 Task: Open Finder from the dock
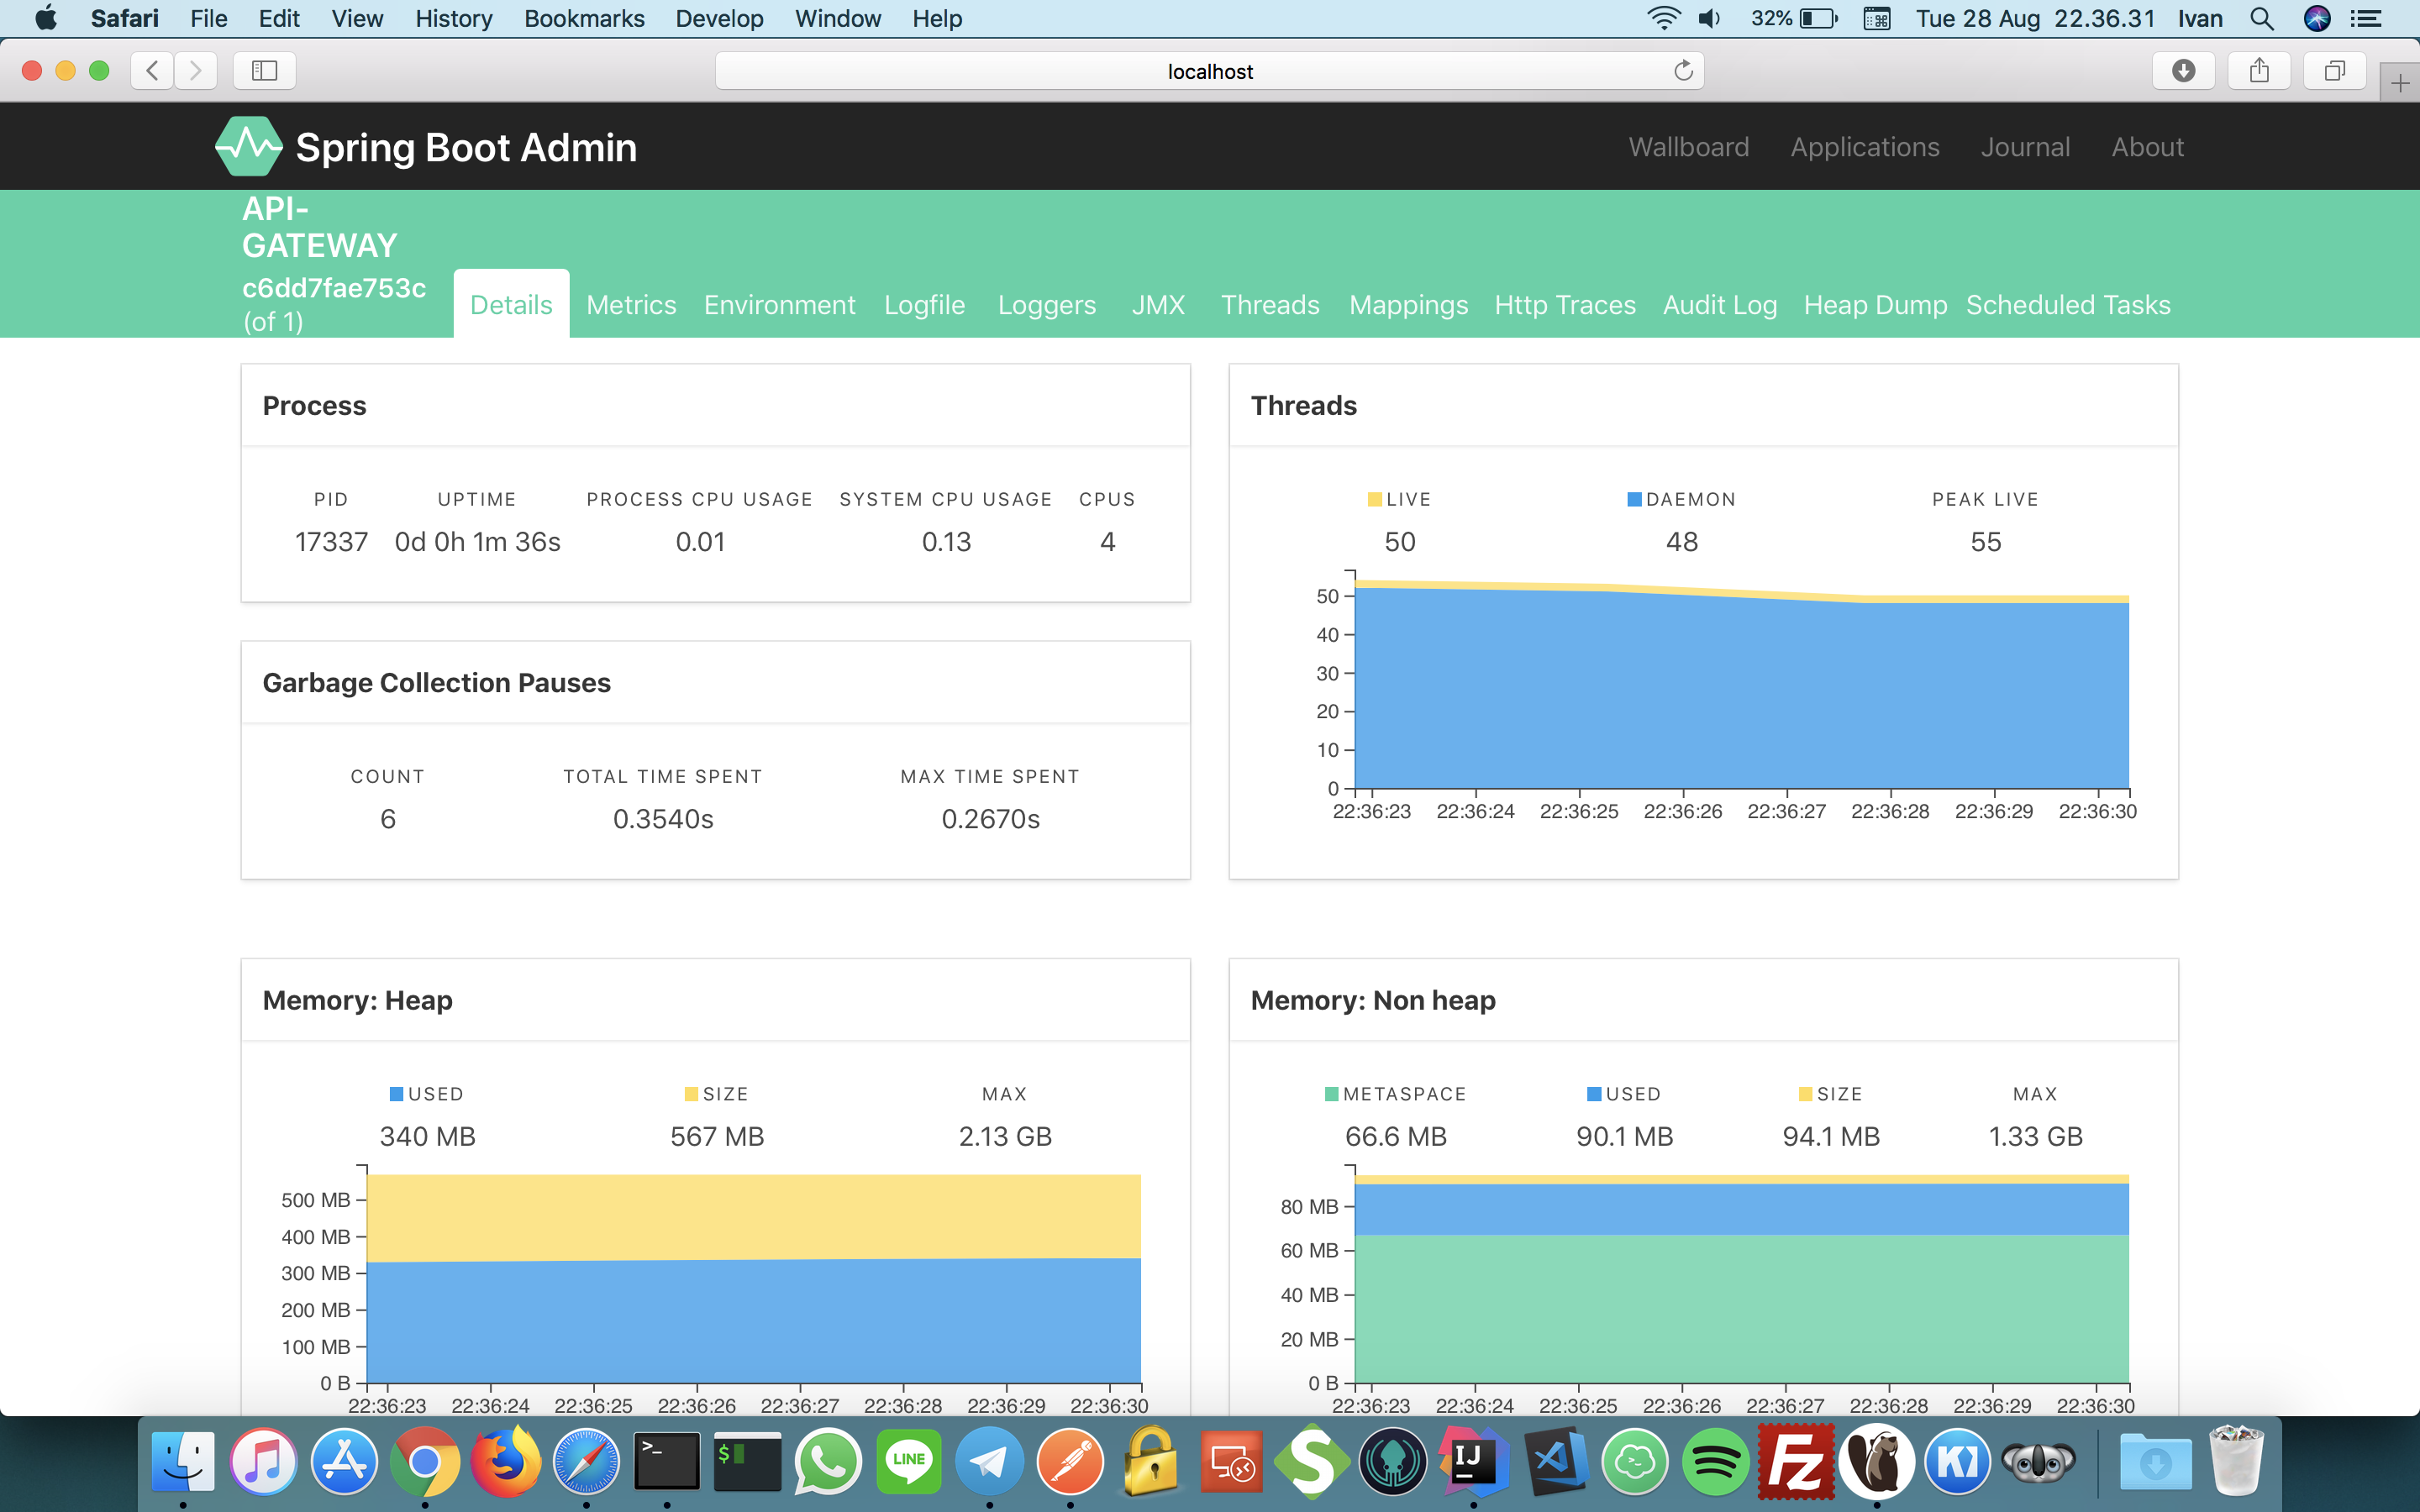point(183,1461)
